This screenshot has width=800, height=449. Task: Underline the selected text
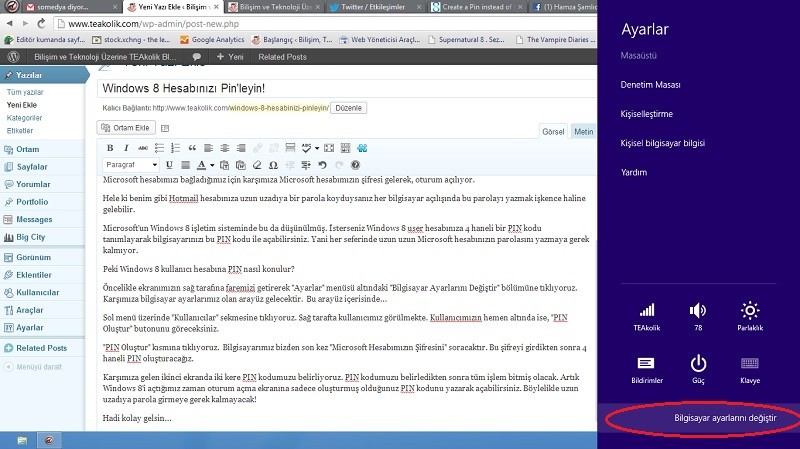point(169,165)
